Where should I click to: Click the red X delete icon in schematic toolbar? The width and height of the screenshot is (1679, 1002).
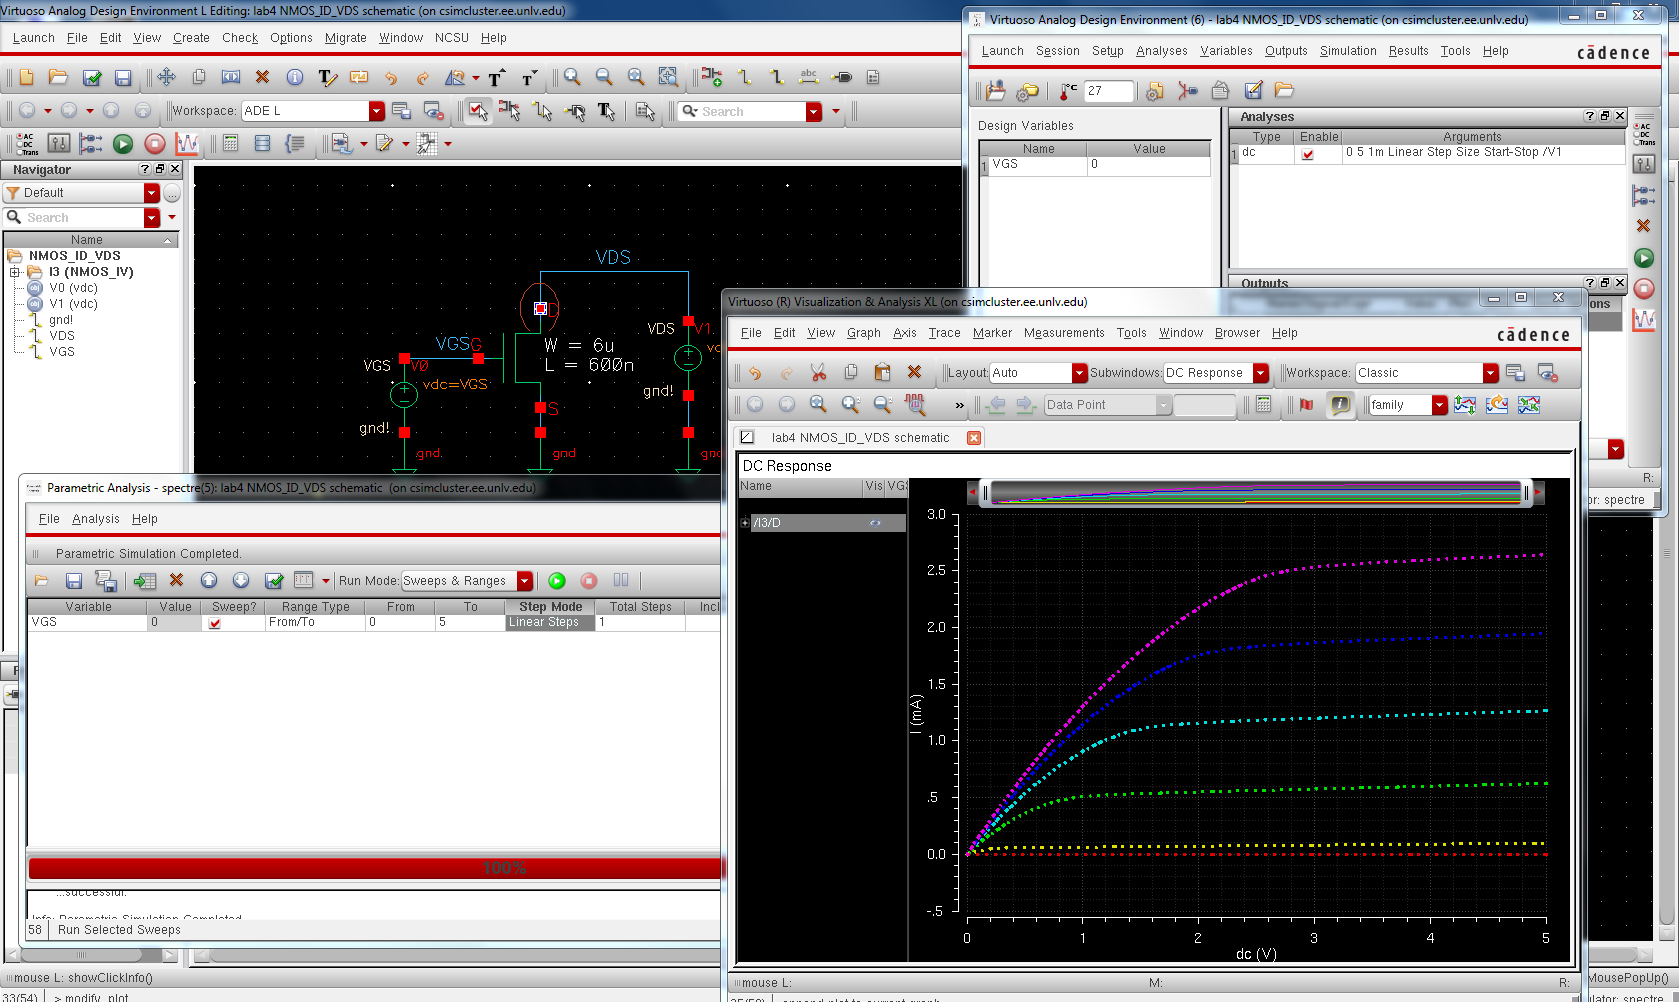point(263,77)
